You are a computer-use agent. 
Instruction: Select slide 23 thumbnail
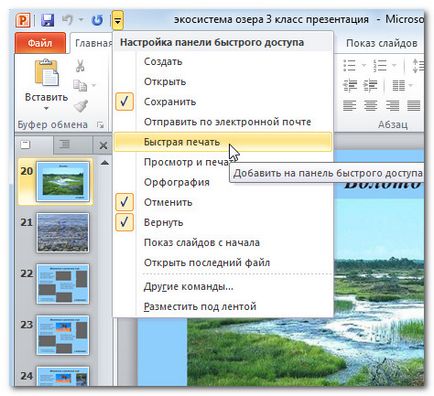coord(63,335)
